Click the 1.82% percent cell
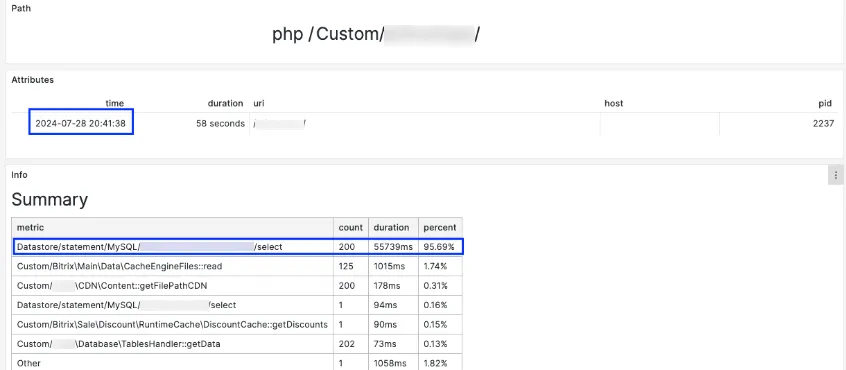Image resolution: width=846 pixels, height=370 pixels. (440, 362)
